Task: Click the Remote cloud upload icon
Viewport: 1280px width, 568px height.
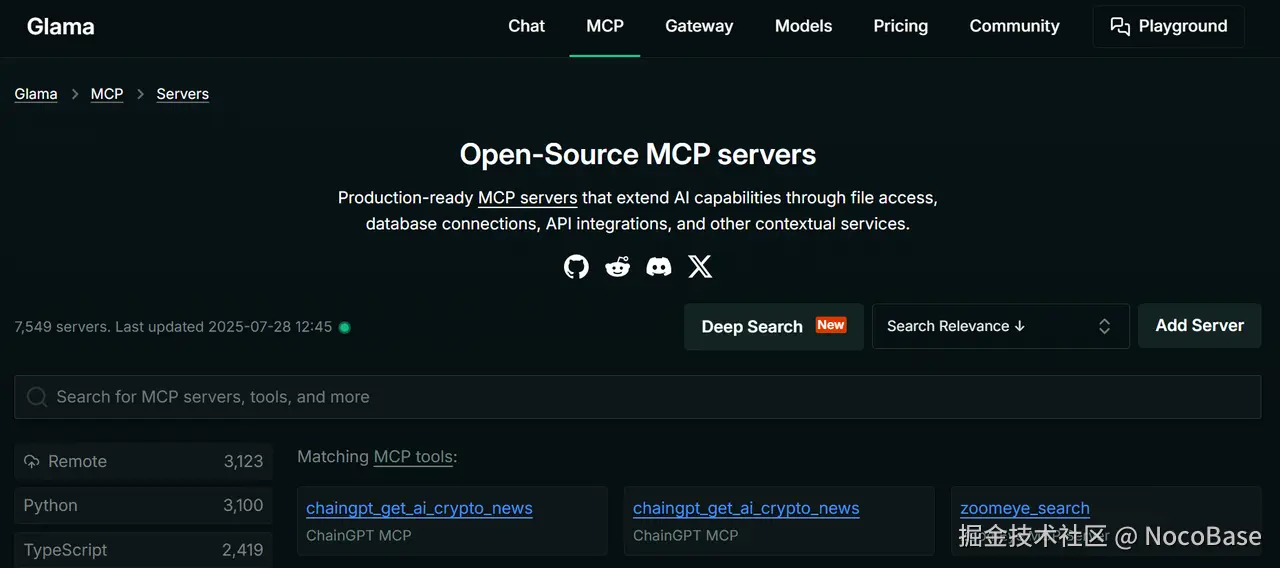Action: pos(32,461)
